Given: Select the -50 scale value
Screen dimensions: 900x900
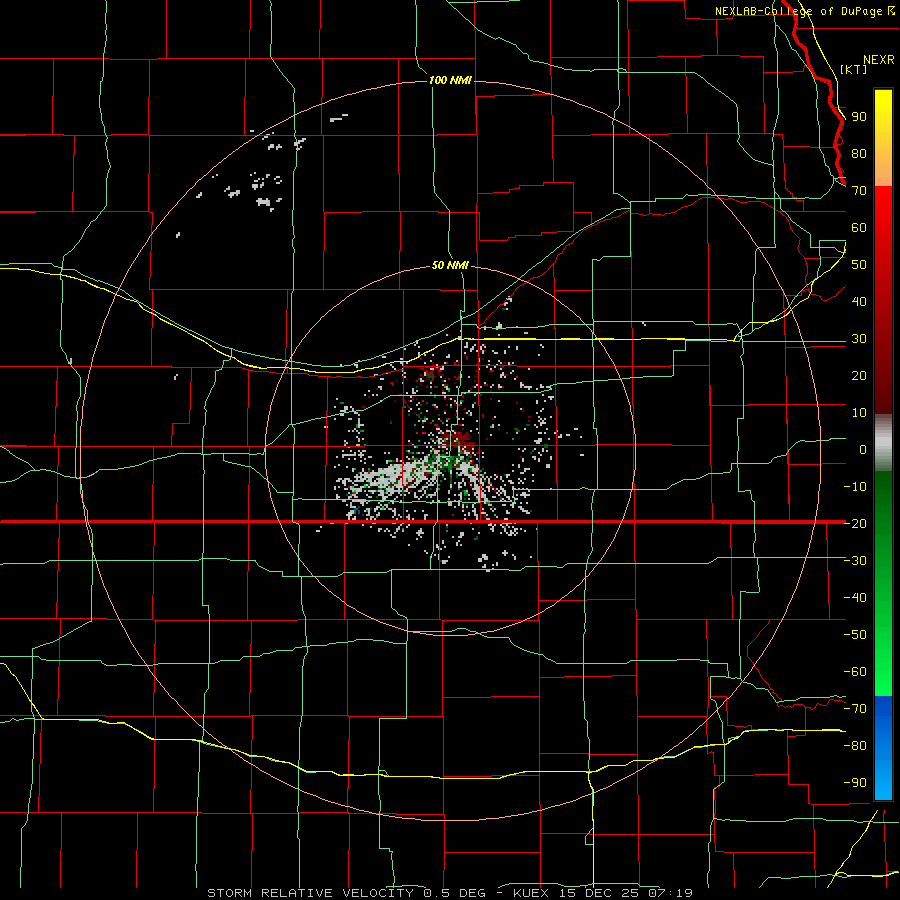Looking at the screenshot, I should (855, 634).
